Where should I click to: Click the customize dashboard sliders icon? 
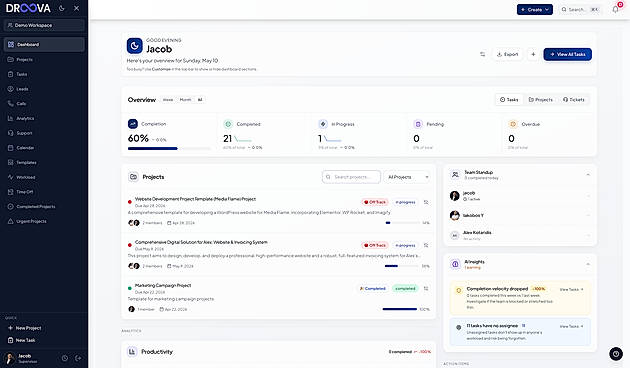(x=483, y=54)
